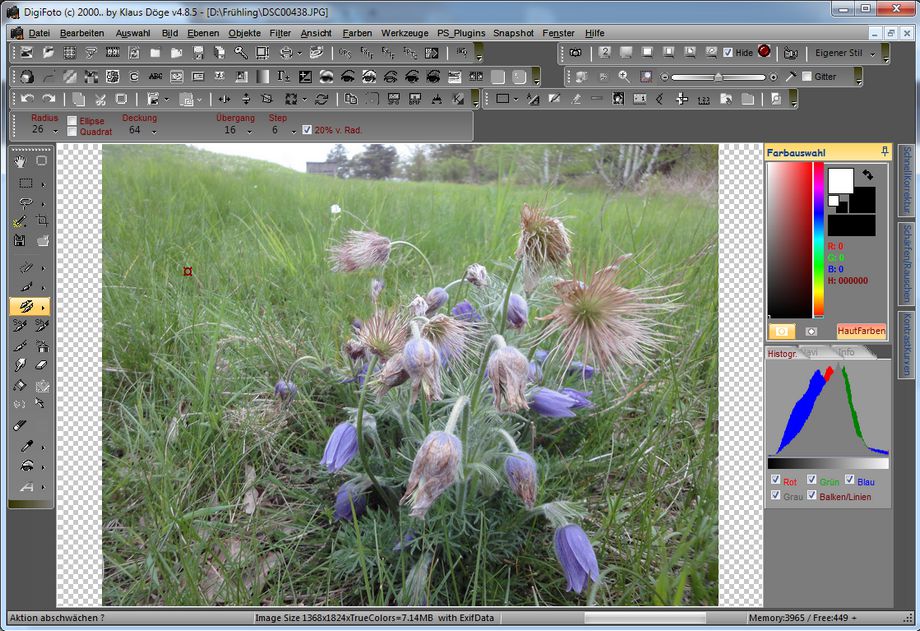
Task: Enable the Gitter grid checkbox
Action: tap(806, 77)
